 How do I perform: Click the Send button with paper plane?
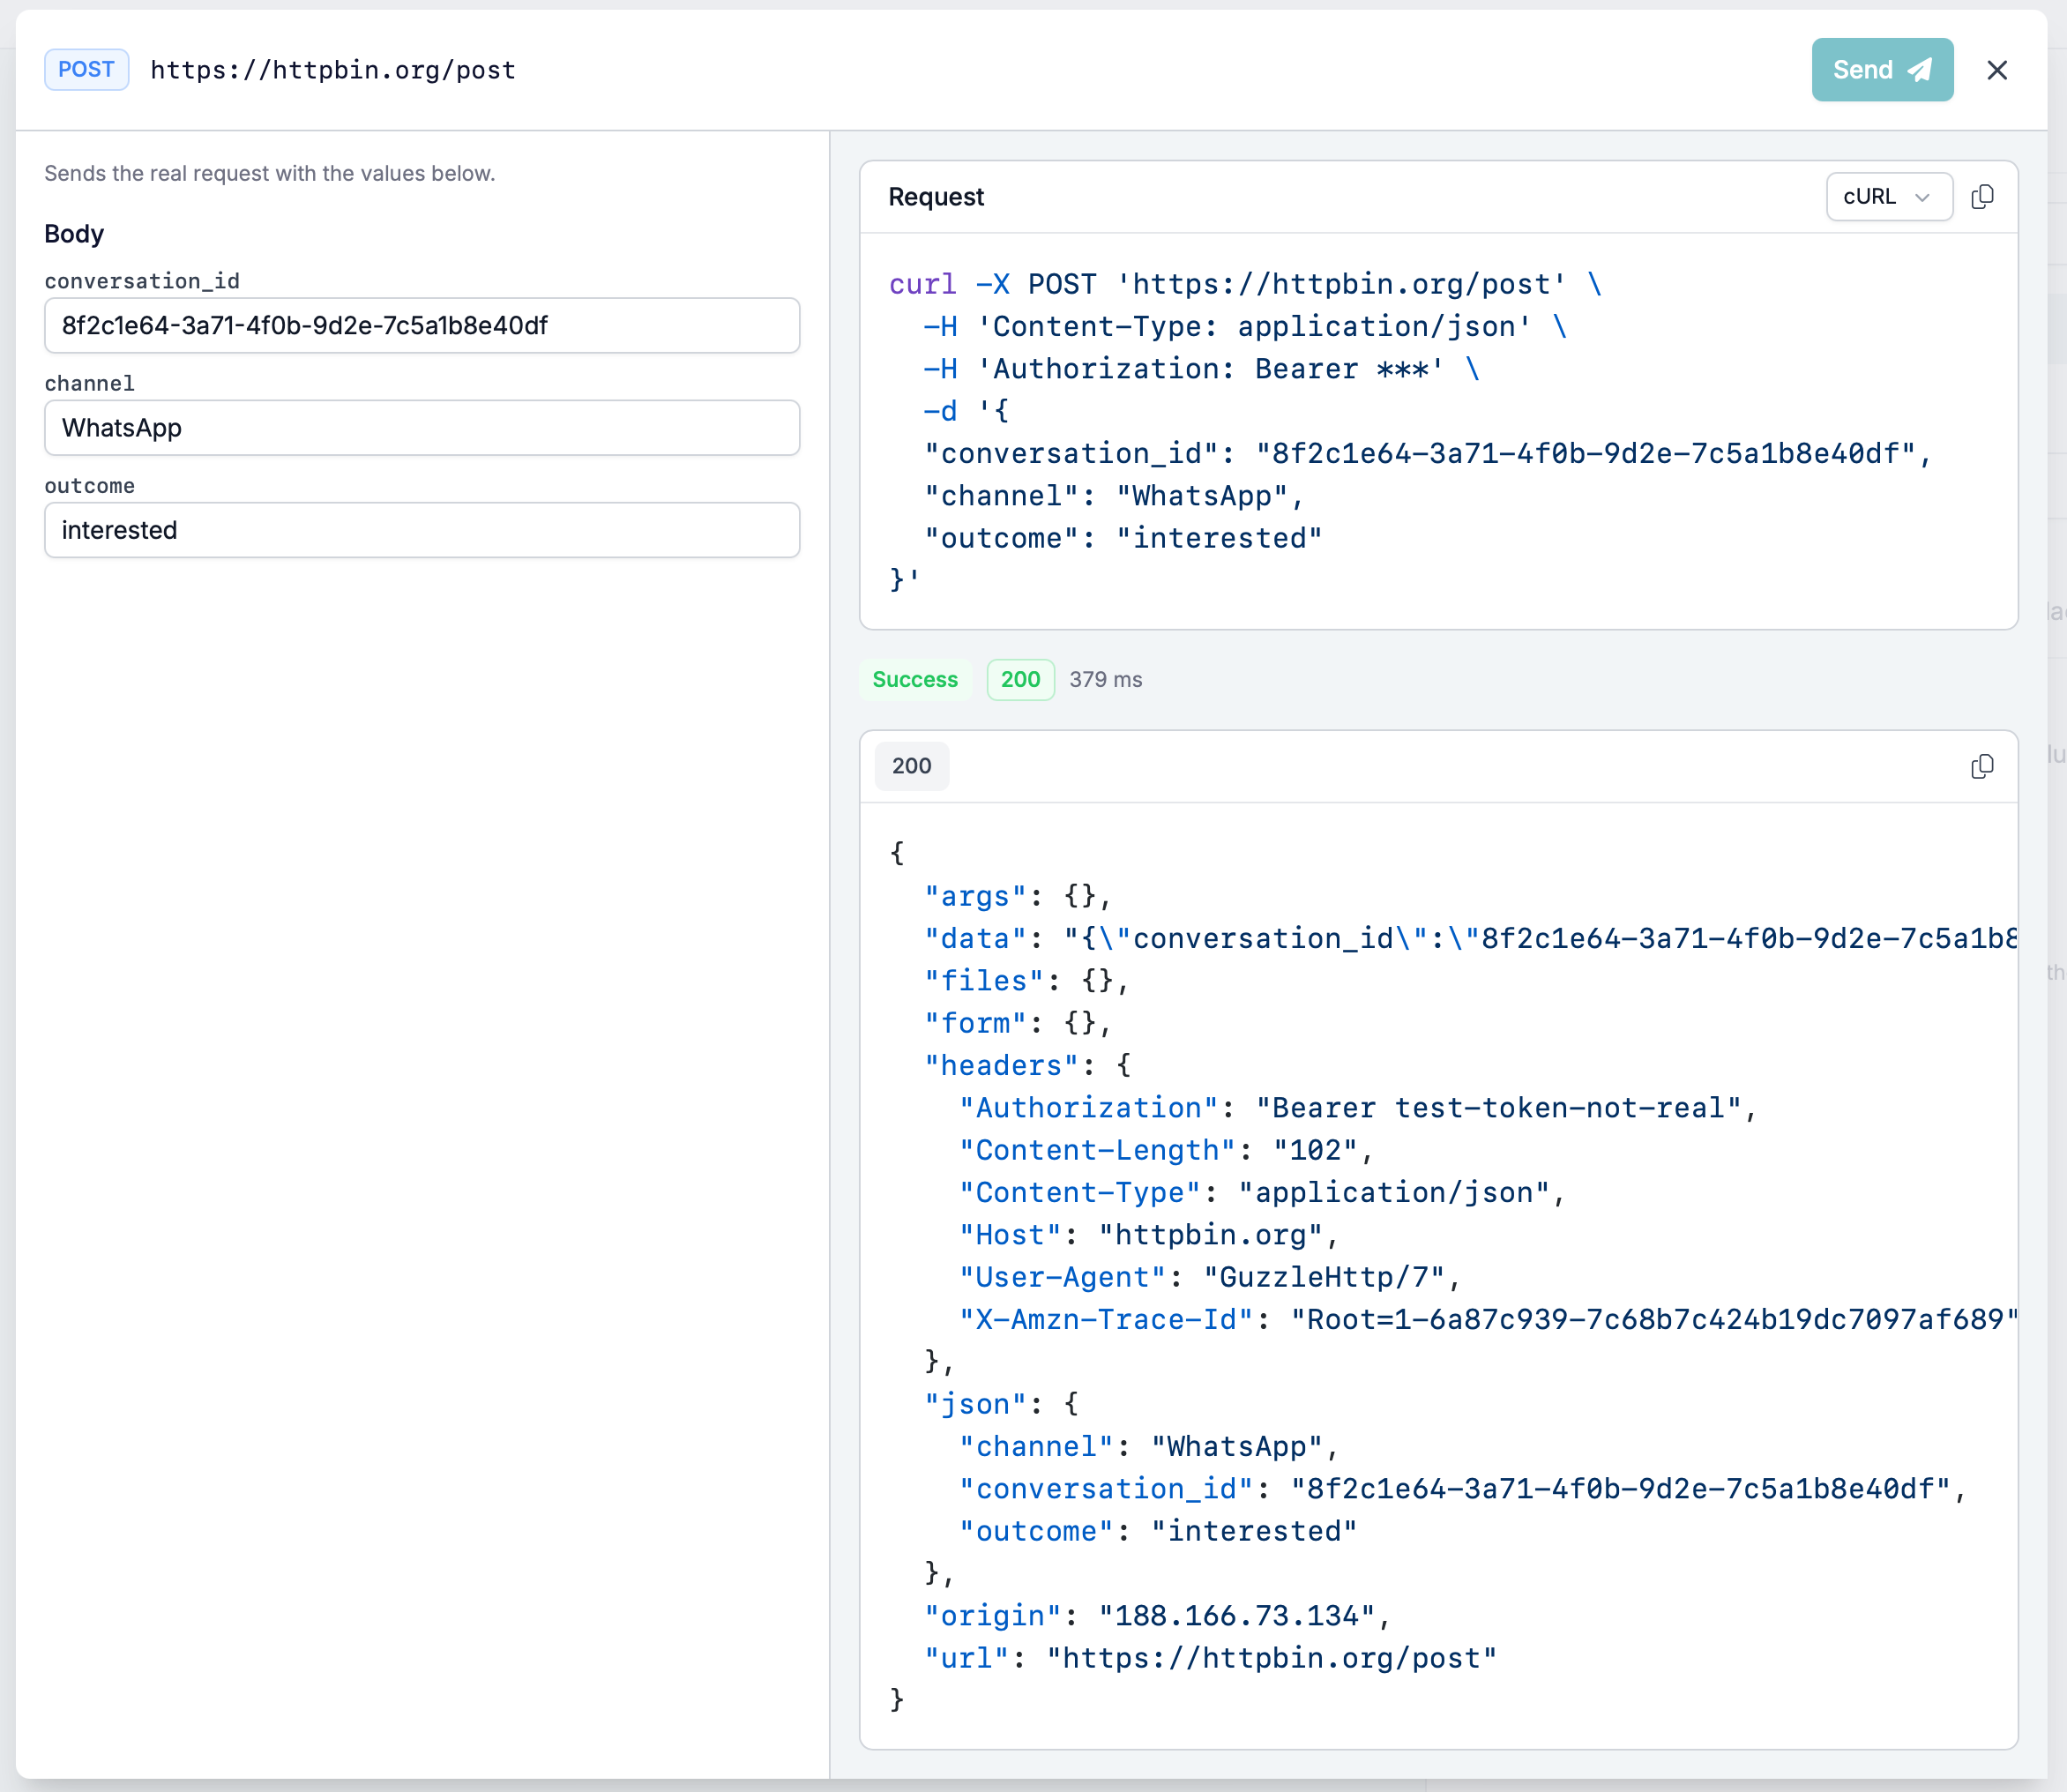1881,70
